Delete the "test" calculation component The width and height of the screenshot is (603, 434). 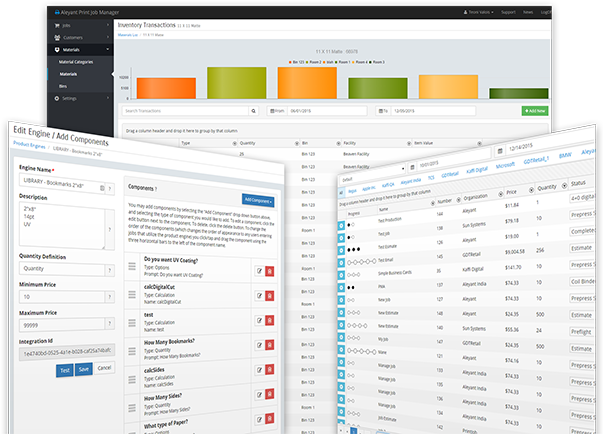[270, 320]
